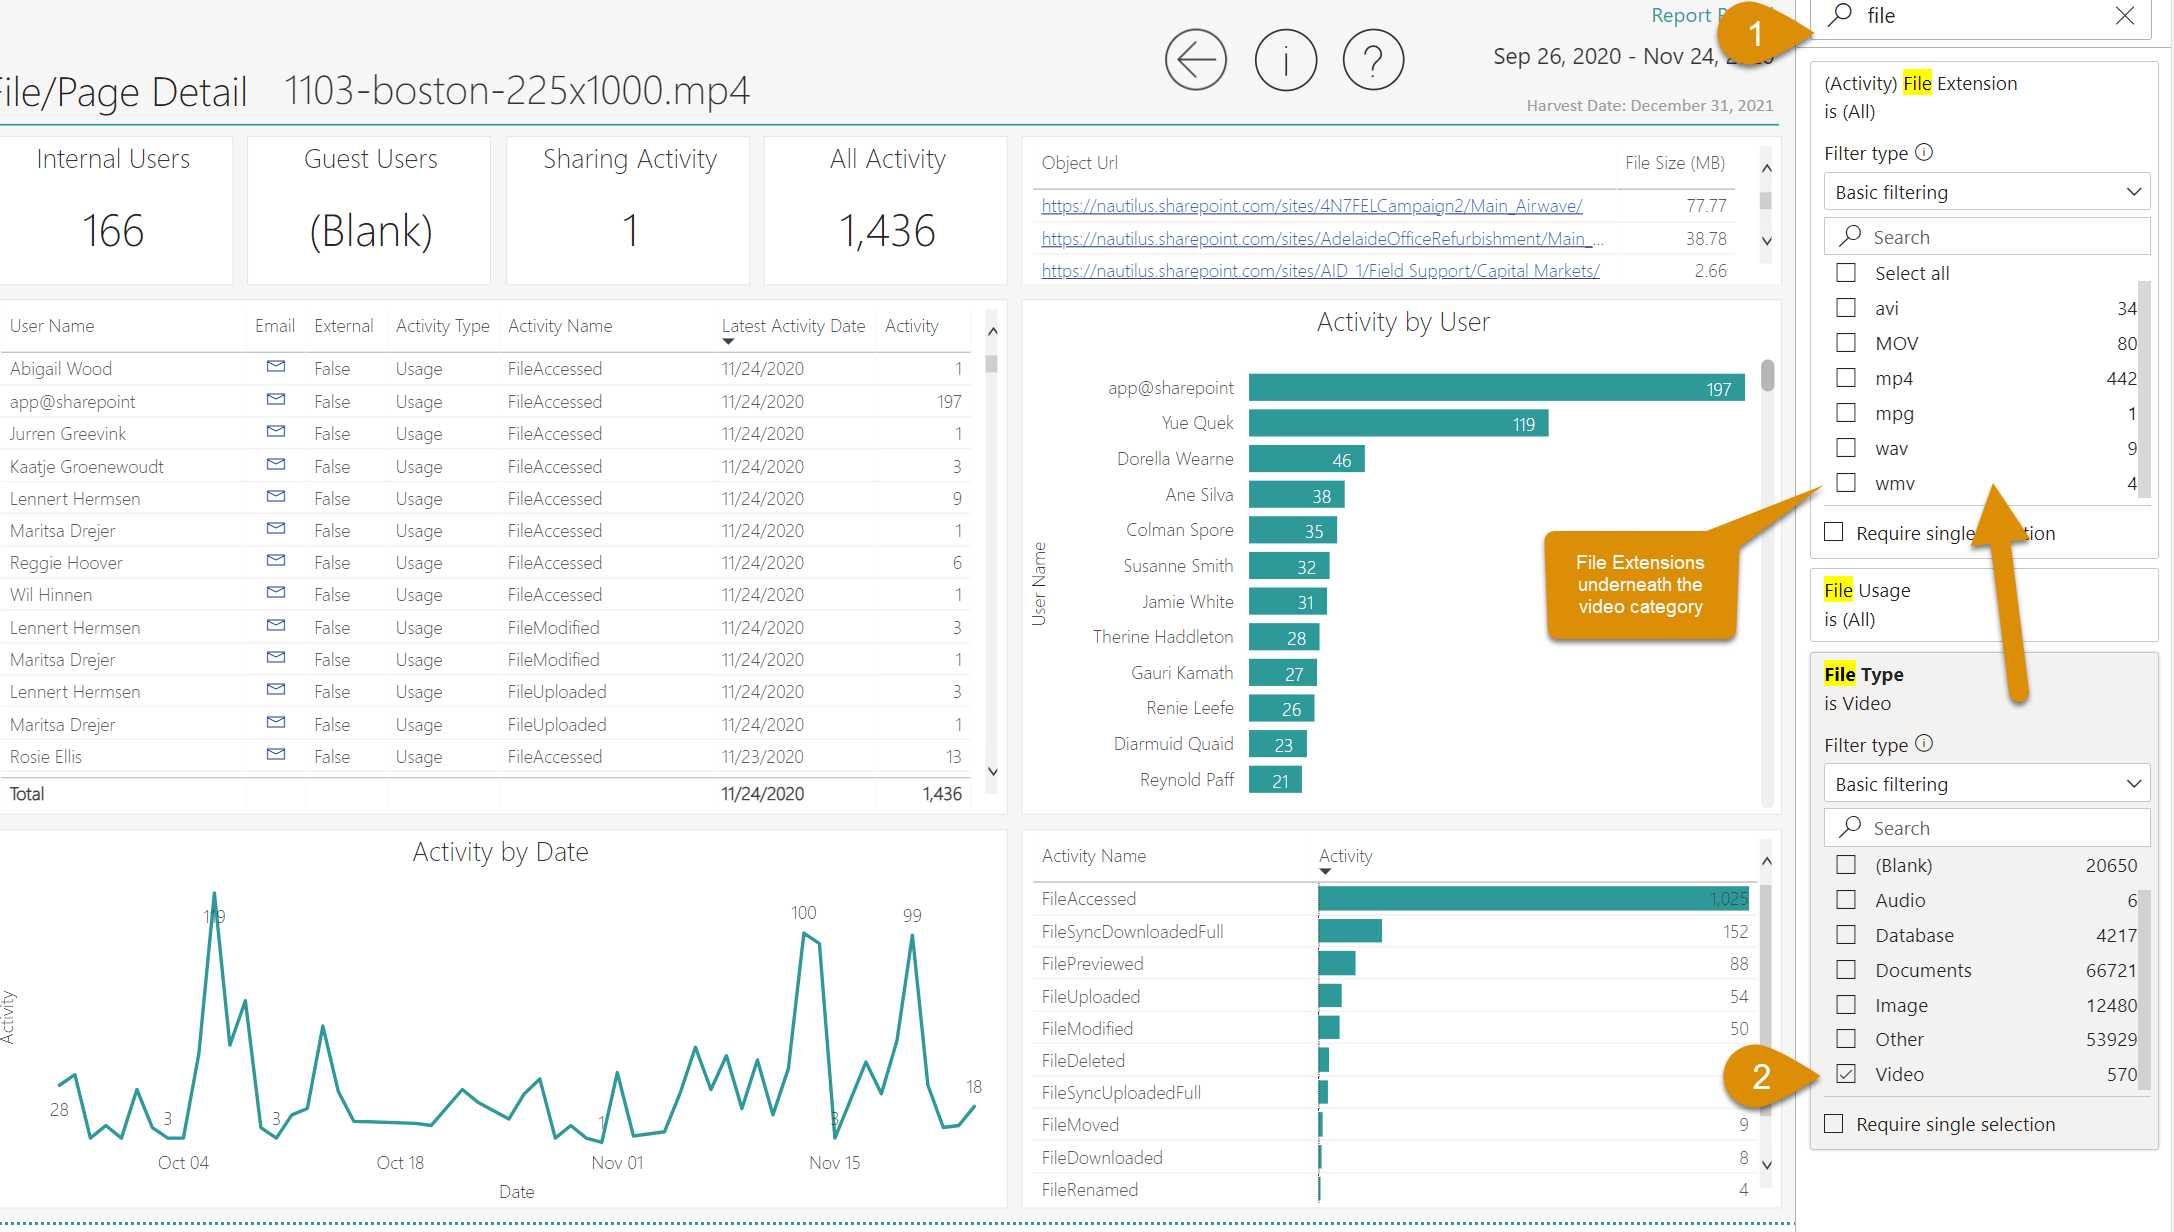Click email envelope icon for Abigail Wood
The height and width of the screenshot is (1232, 2174).
276,367
